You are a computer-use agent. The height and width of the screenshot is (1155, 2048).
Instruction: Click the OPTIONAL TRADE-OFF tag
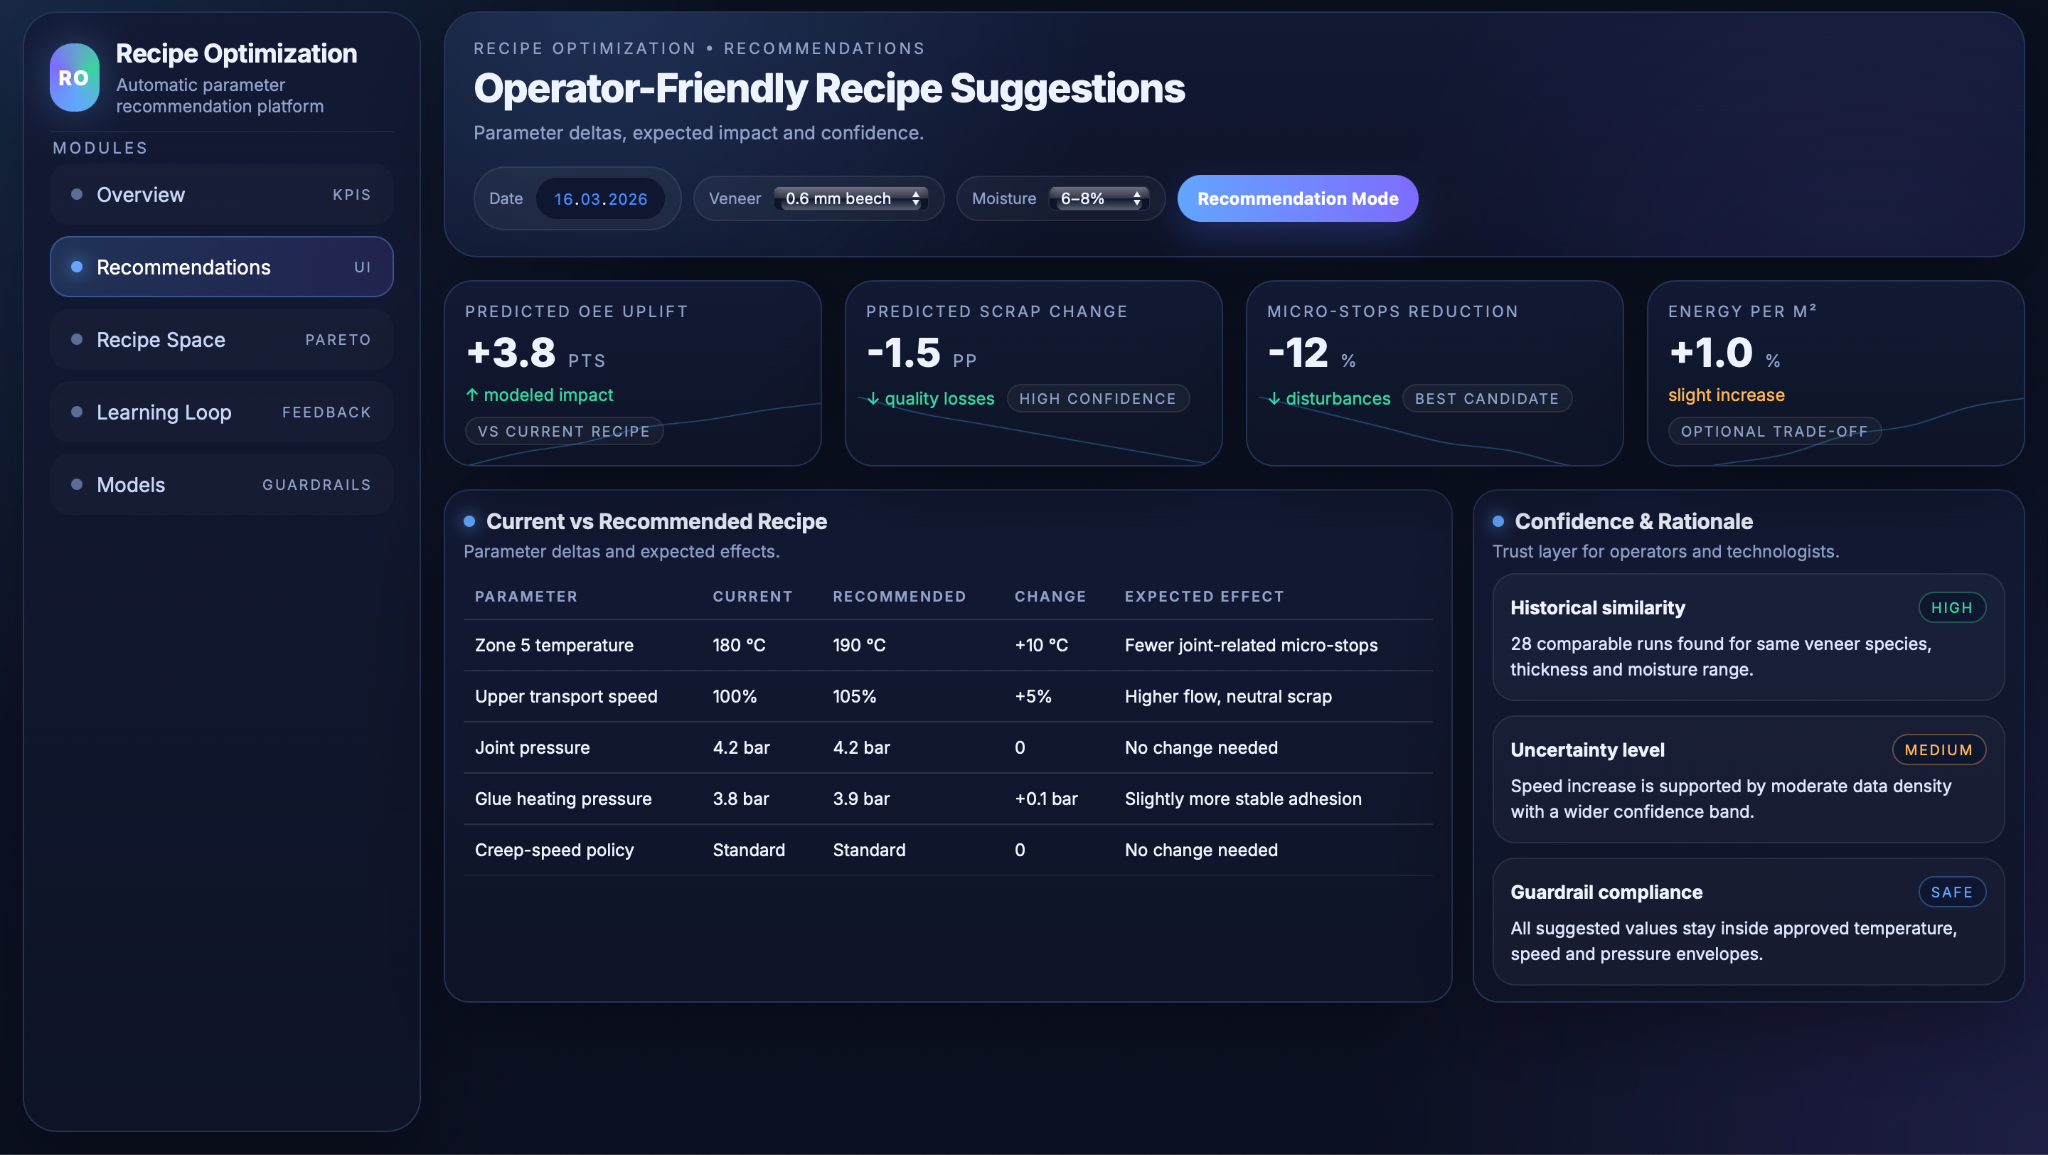1774,432
